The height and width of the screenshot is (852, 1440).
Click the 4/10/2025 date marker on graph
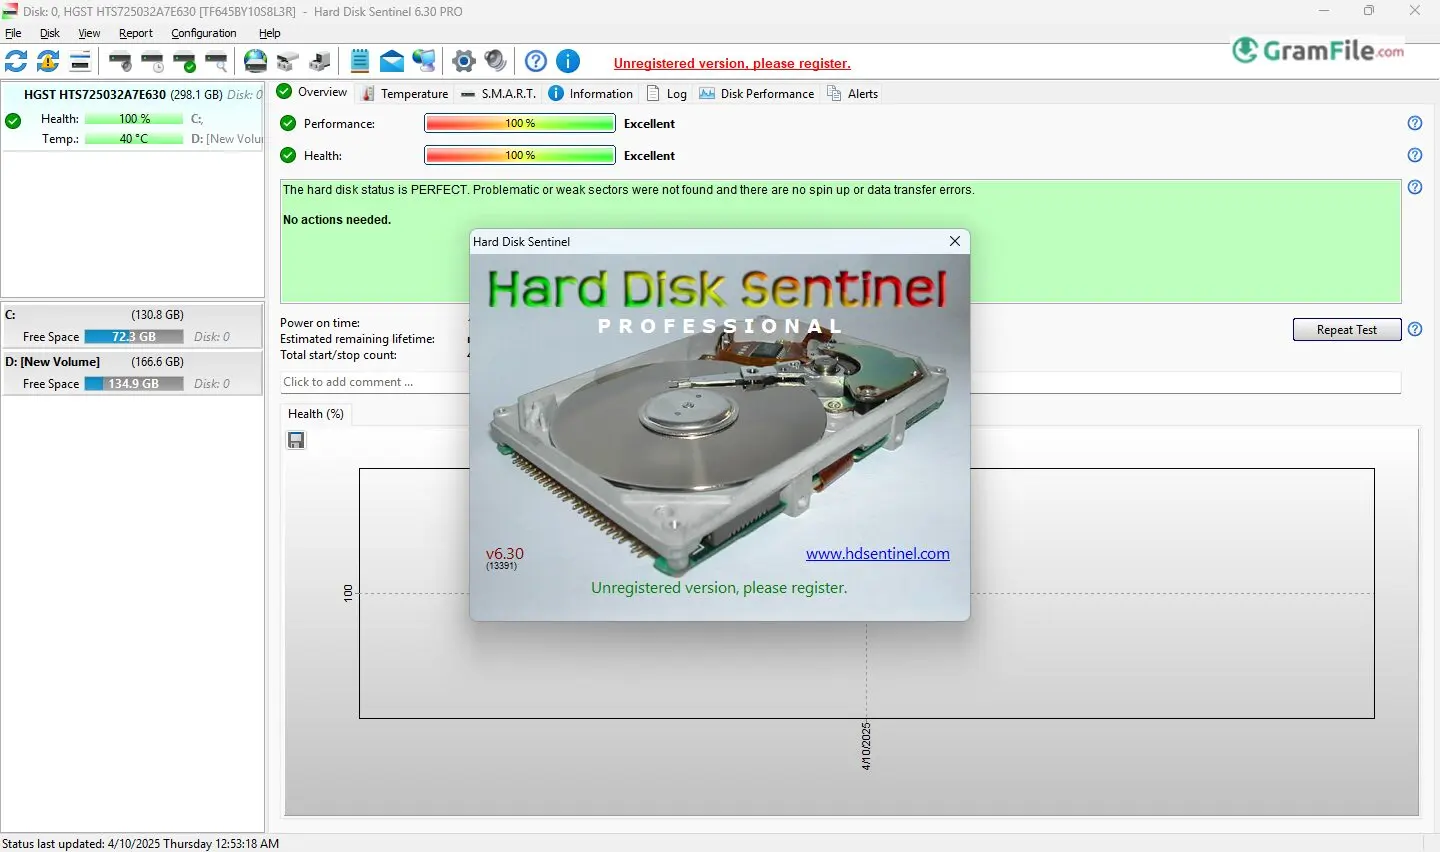[x=866, y=745]
